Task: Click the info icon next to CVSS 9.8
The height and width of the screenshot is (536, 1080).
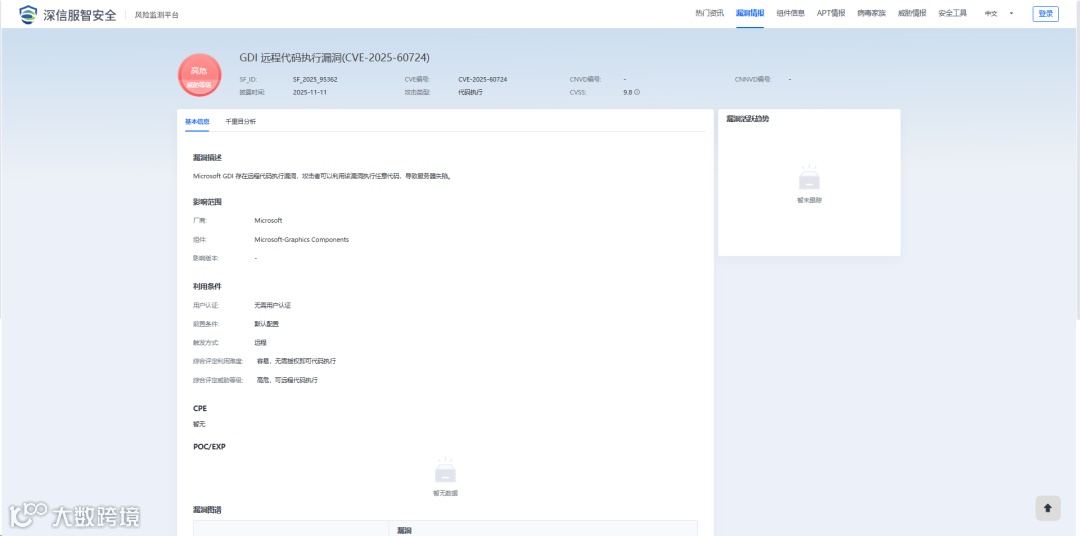Action: (637, 92)
